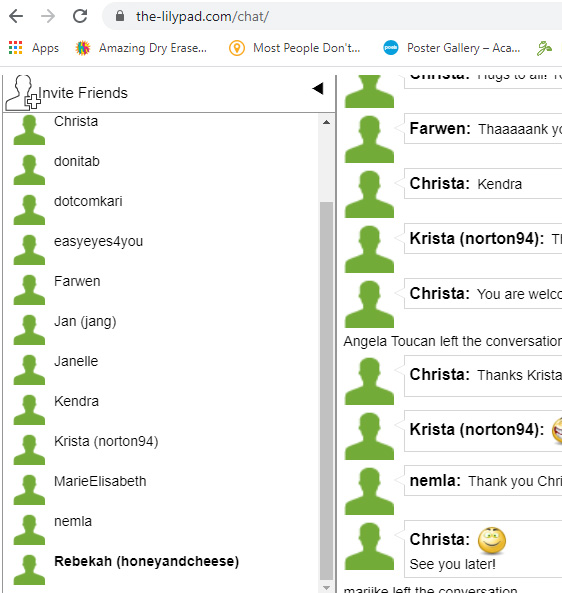
Task: Click Christa's Thanks Krista message
Action: point(483,376)
